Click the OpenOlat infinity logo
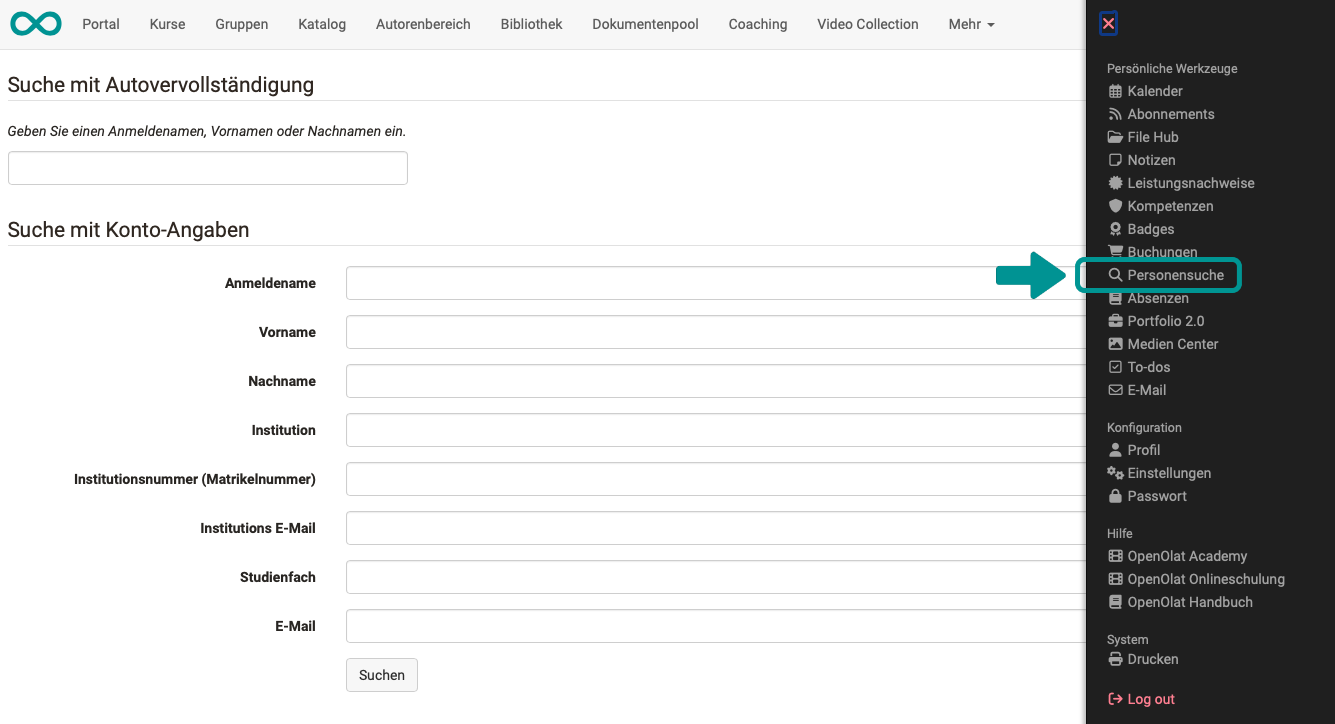The width and height of the screenshot is (1335, 724). (36, 24)
